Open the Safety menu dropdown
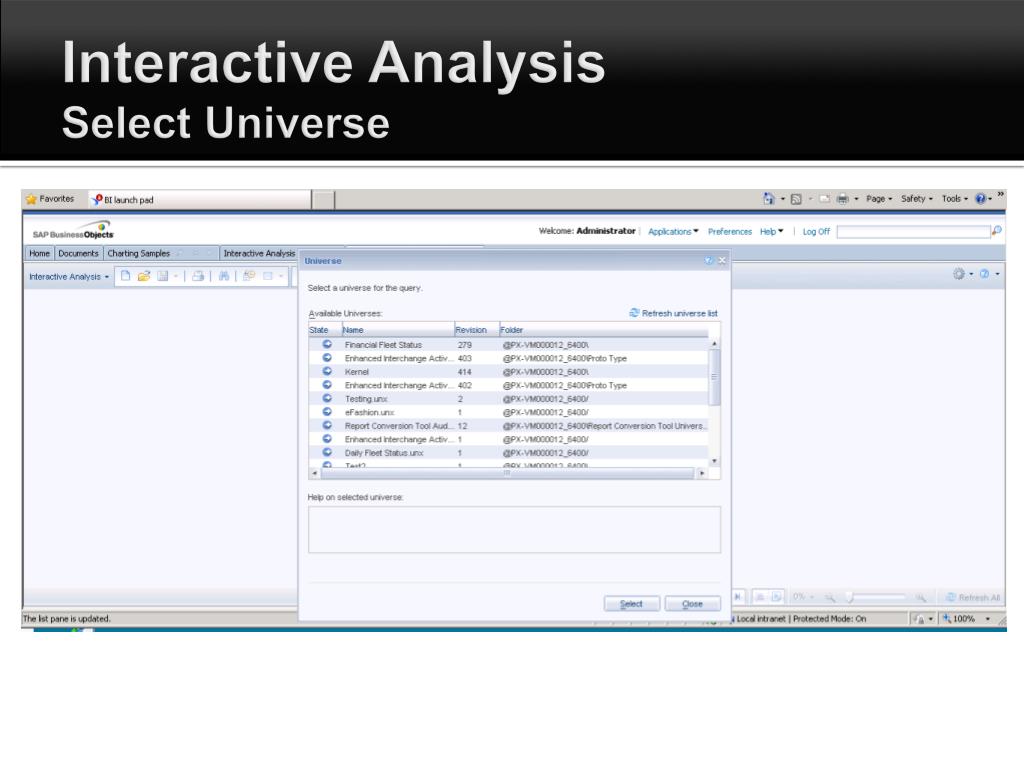Viewport: 1024px width, 768px height. click(917, 199)
